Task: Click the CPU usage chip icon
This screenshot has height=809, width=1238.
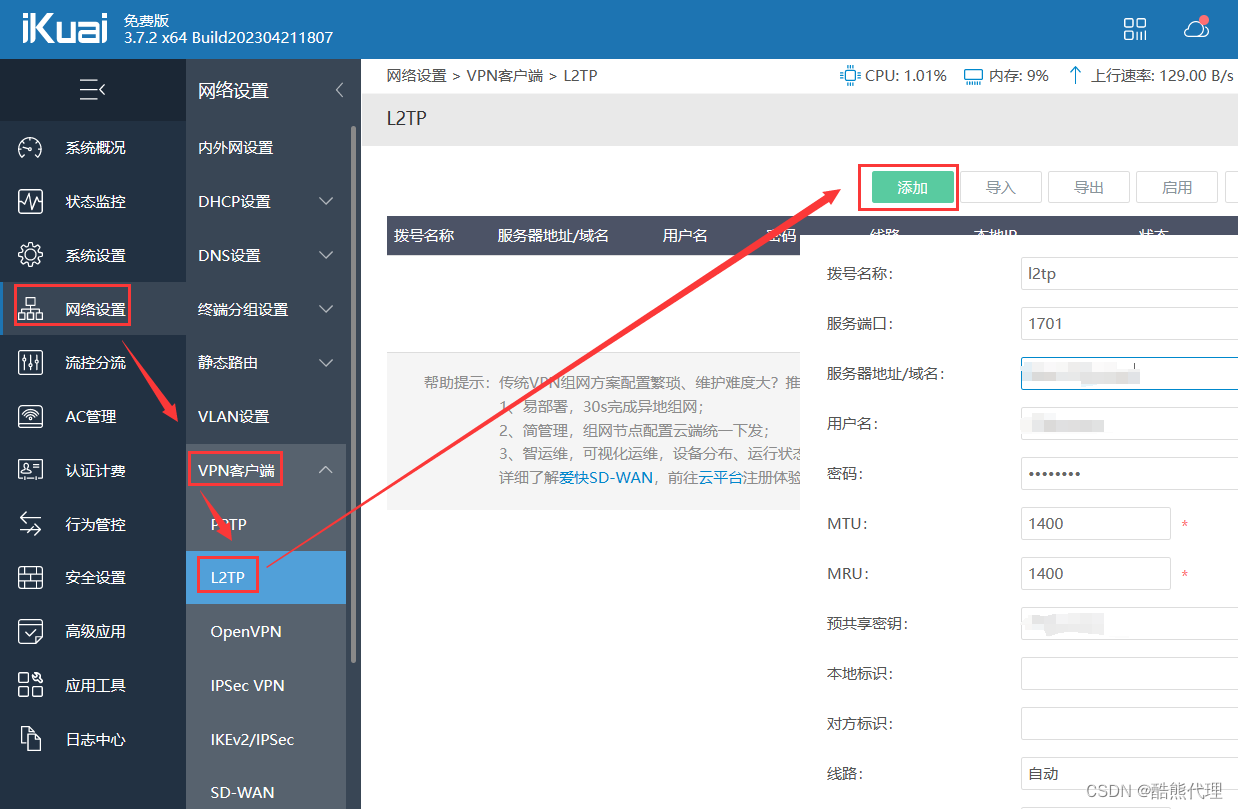Action: (x=850, y=75)
